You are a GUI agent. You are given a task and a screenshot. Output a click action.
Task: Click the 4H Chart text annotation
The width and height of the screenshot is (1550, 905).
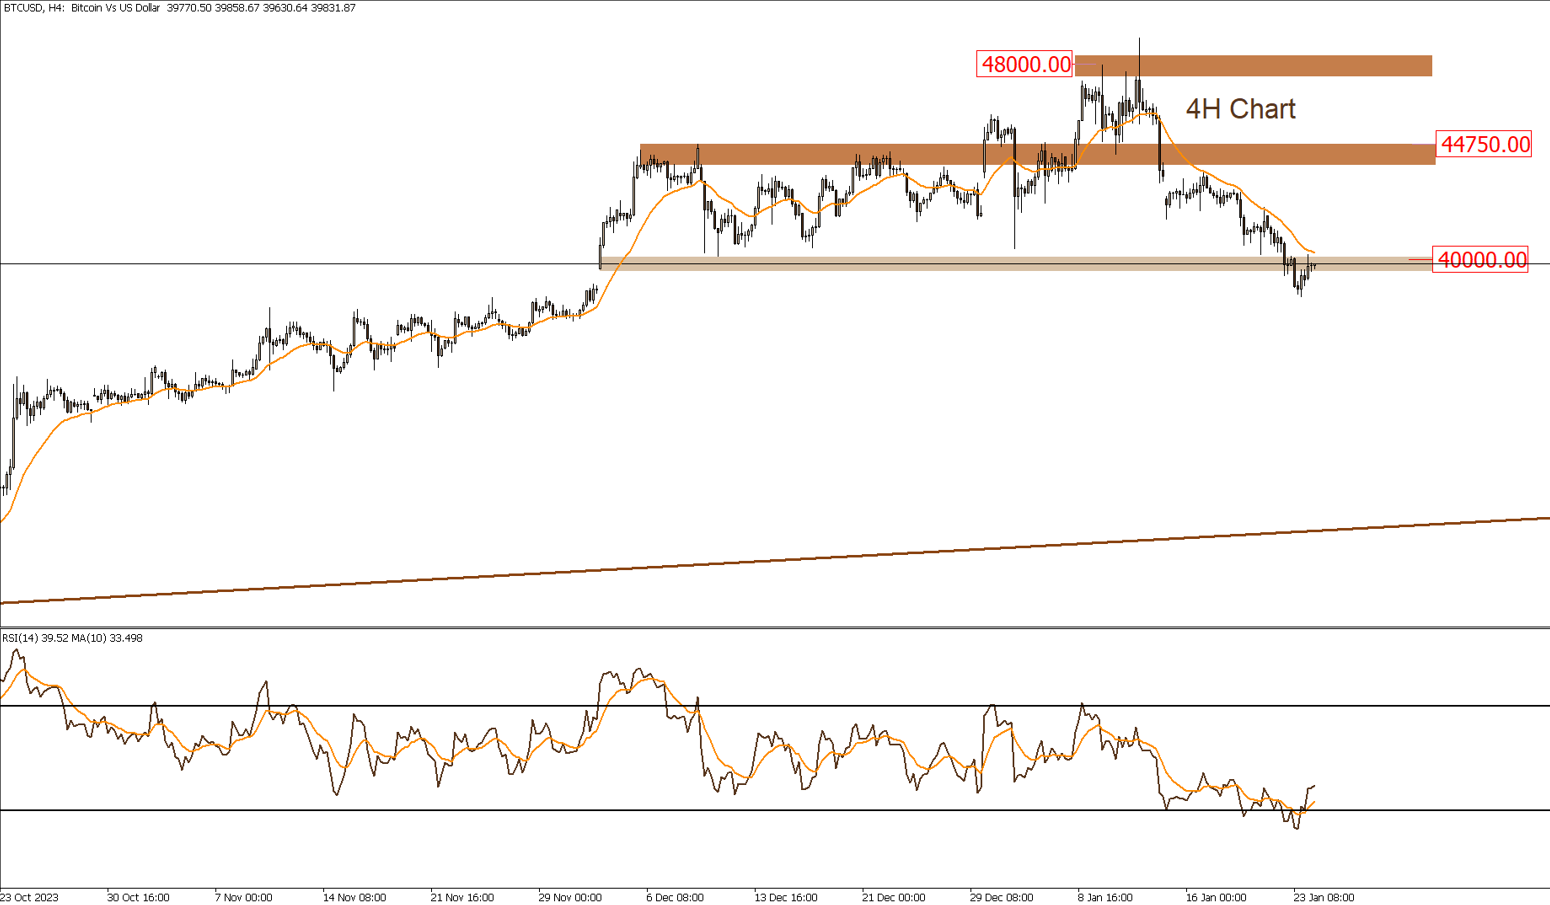(x=1240, y=110)
